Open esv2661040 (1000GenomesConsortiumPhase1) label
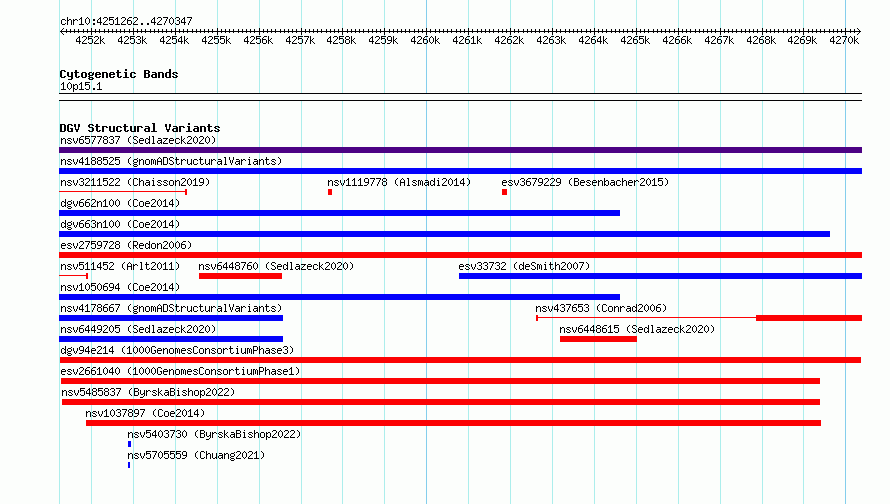The image size is (890, 504). click(180, 371)
